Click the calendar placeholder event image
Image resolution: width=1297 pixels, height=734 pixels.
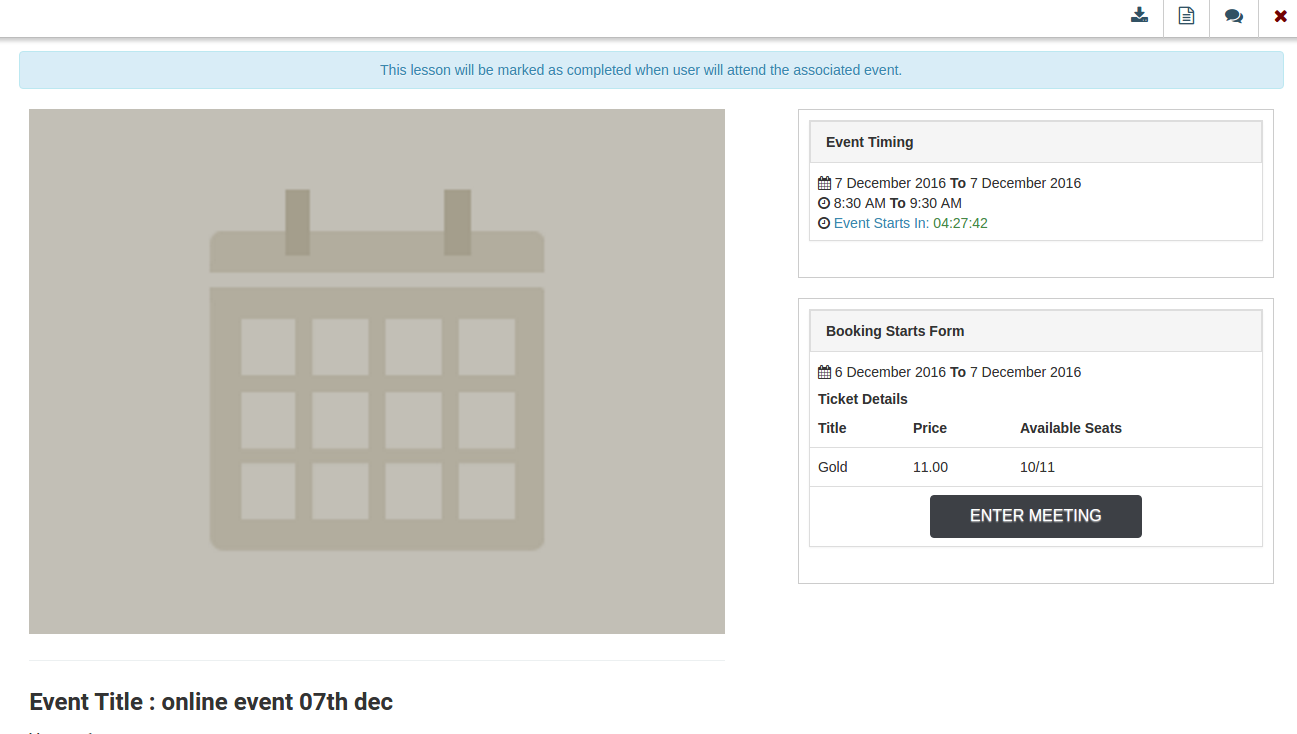376,371
